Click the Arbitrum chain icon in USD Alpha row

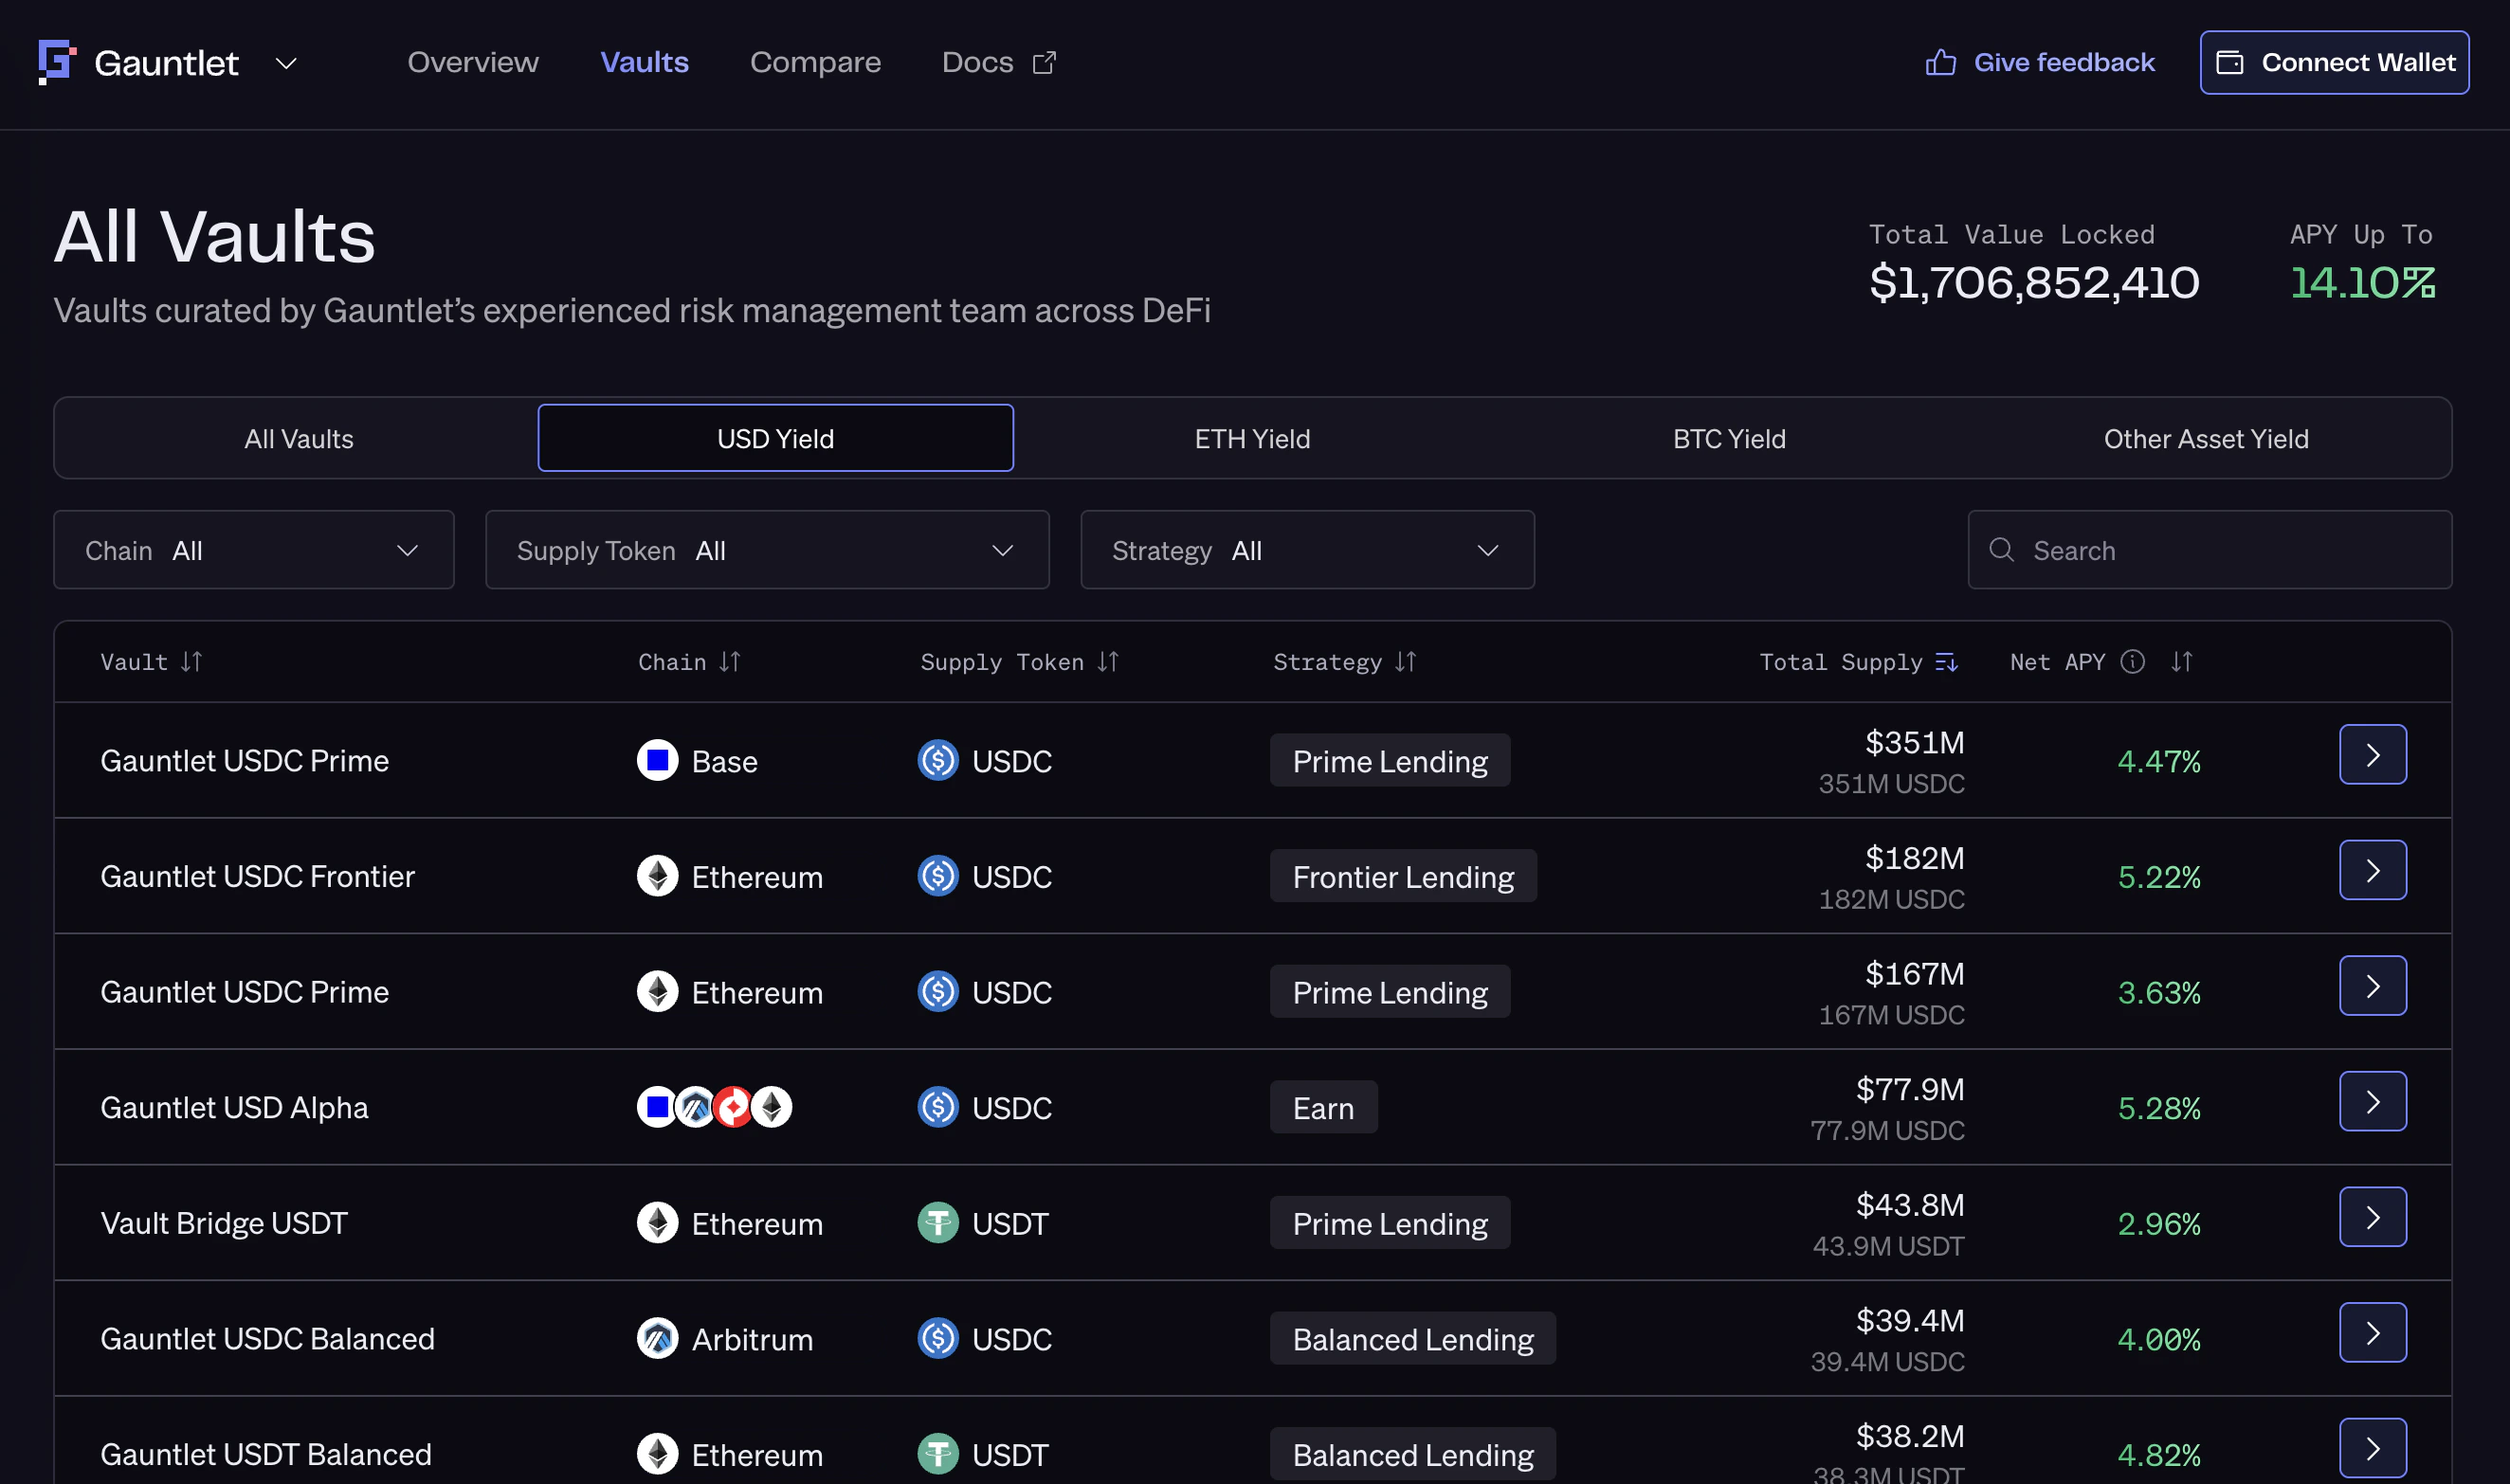coord(695,1107)
